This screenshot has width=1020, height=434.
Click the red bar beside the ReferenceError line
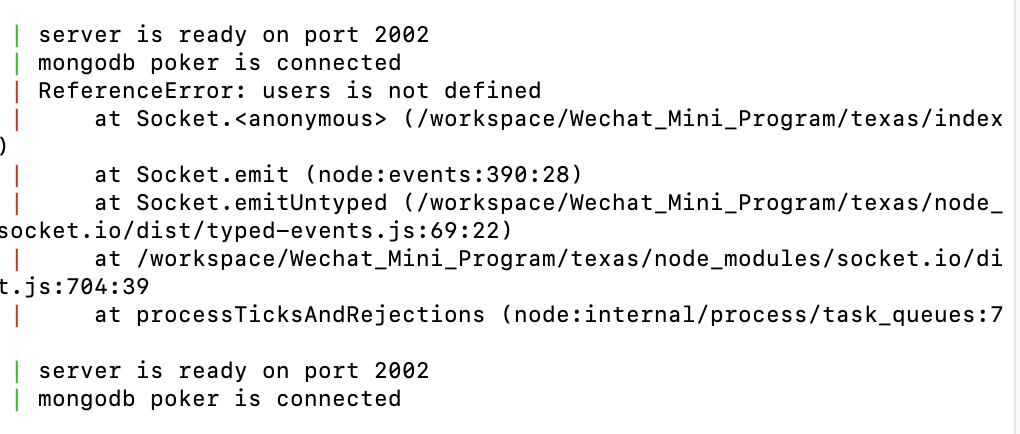pyautogui.click(x=16, y=90)
